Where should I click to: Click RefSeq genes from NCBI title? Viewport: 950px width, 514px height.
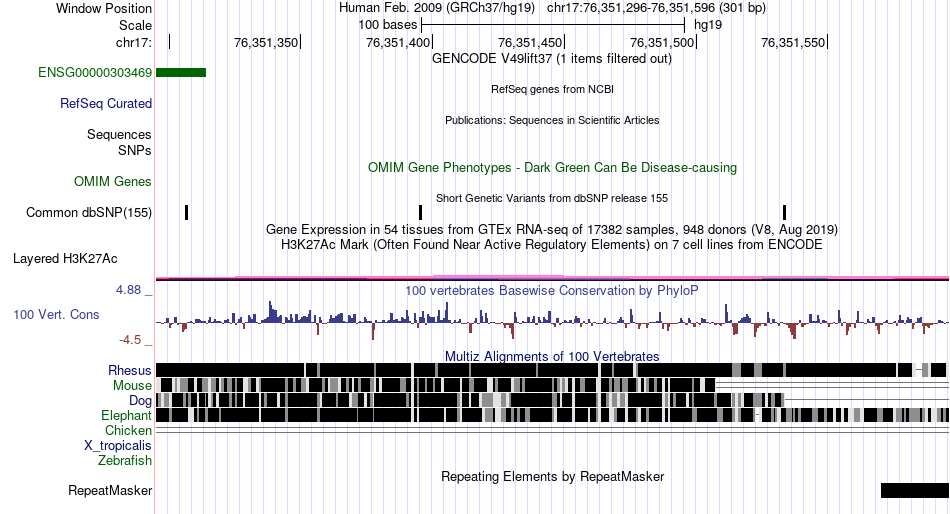(x=552, y=89)
